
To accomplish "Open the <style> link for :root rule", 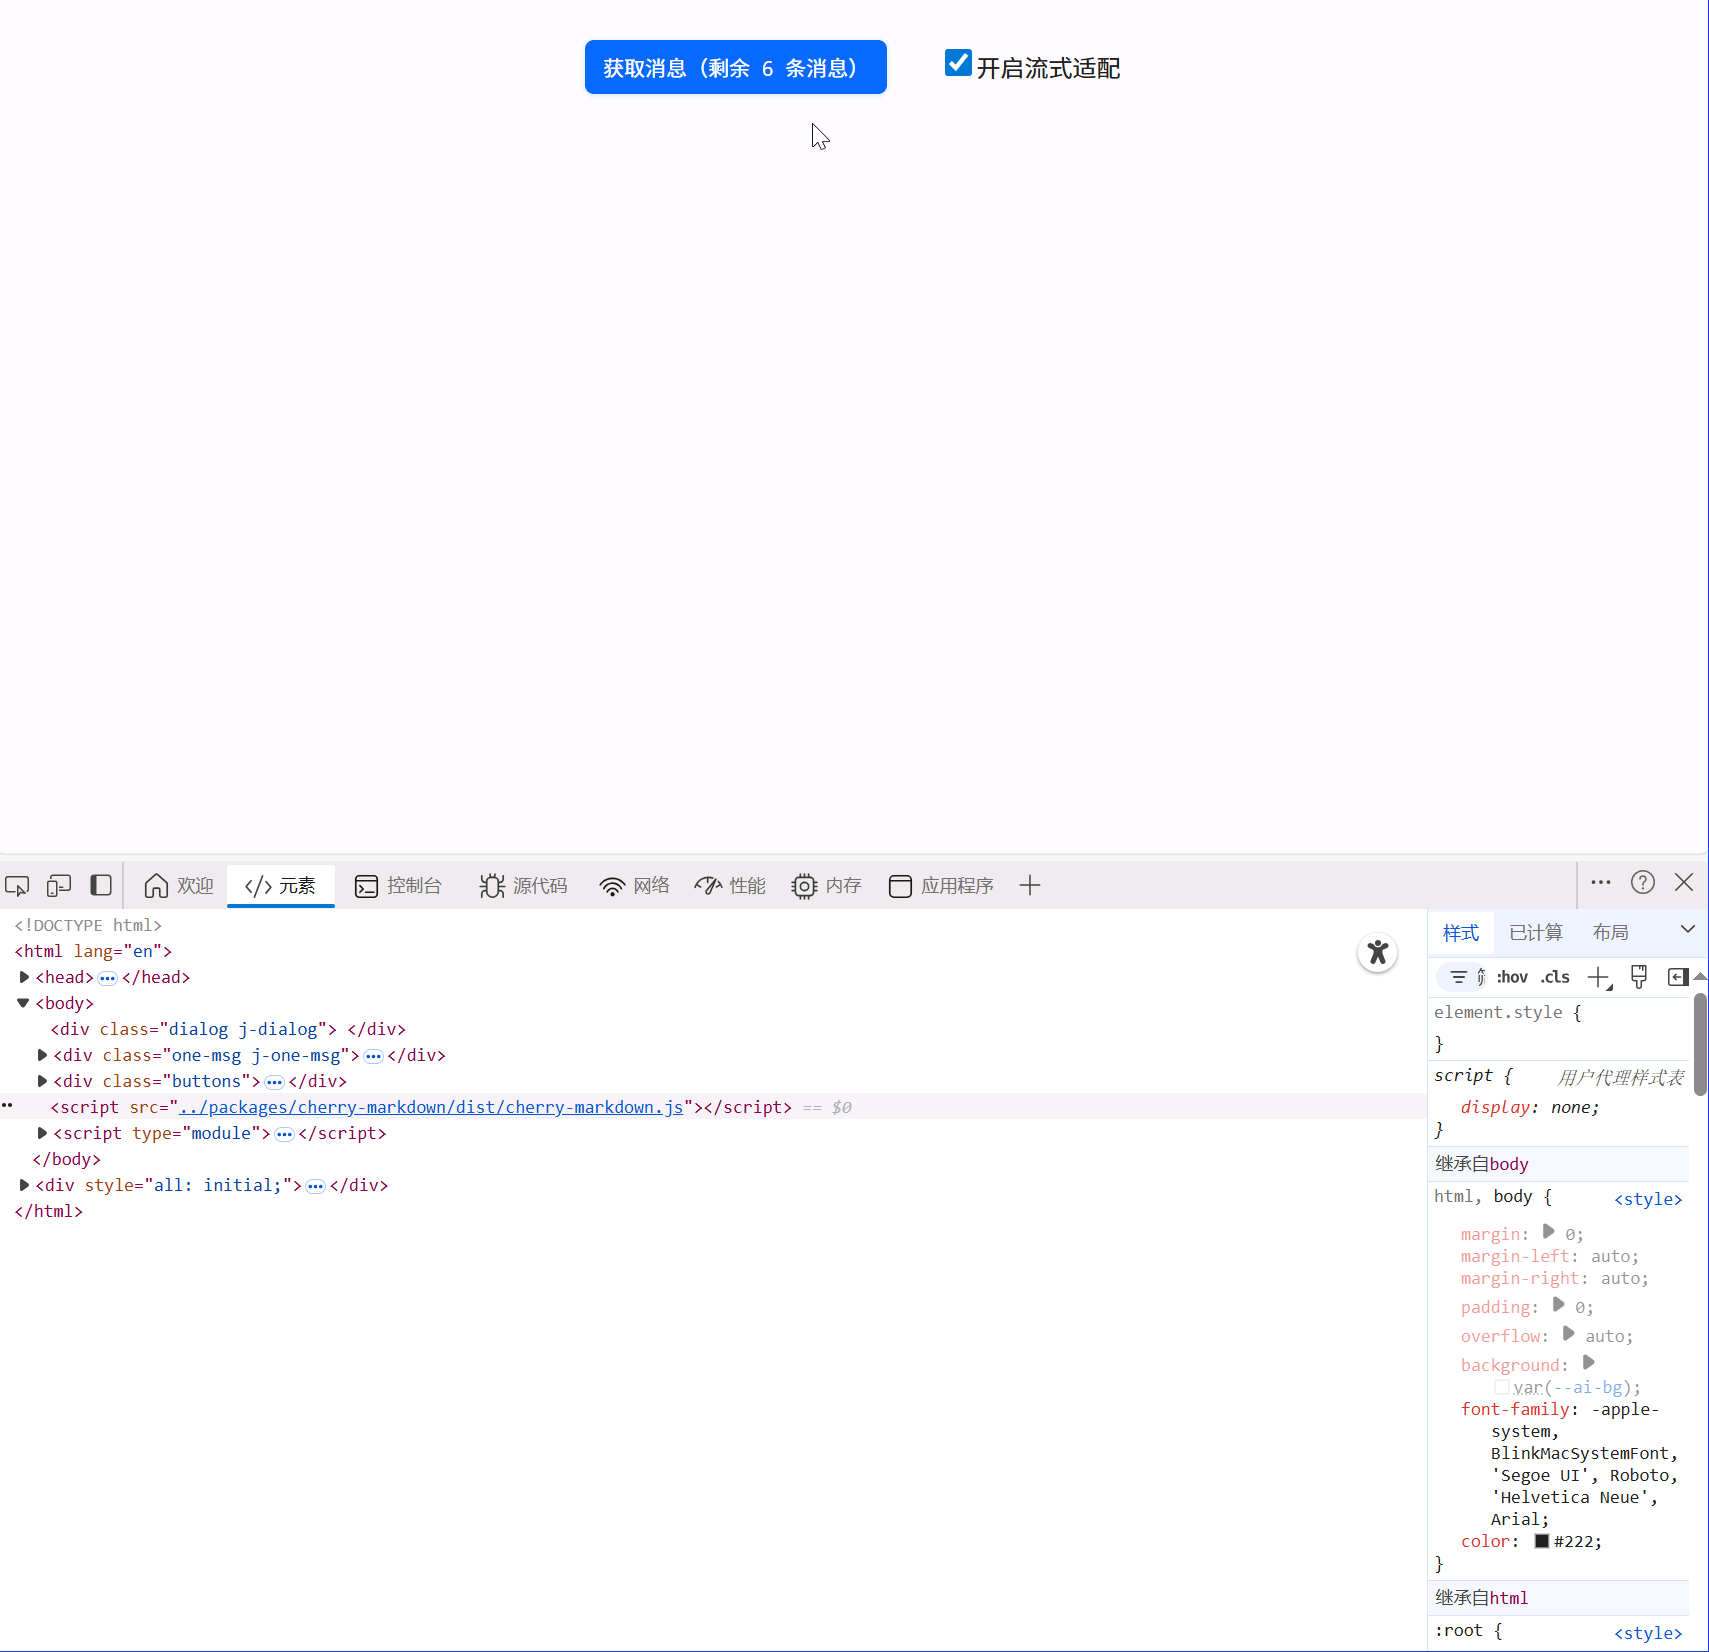I will tap(1648, 1633).
